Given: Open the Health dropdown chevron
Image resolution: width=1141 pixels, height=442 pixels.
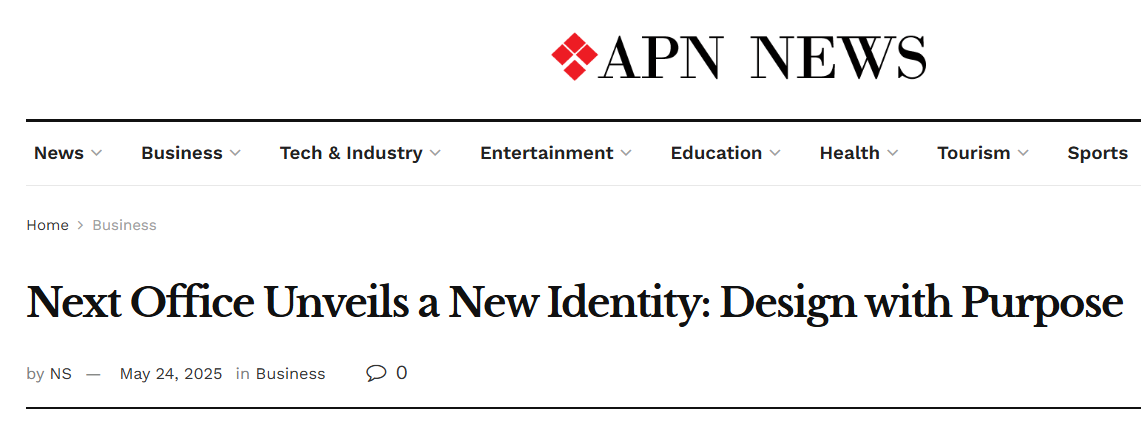Looking at the screenshot, I should [x=892, y=154].
